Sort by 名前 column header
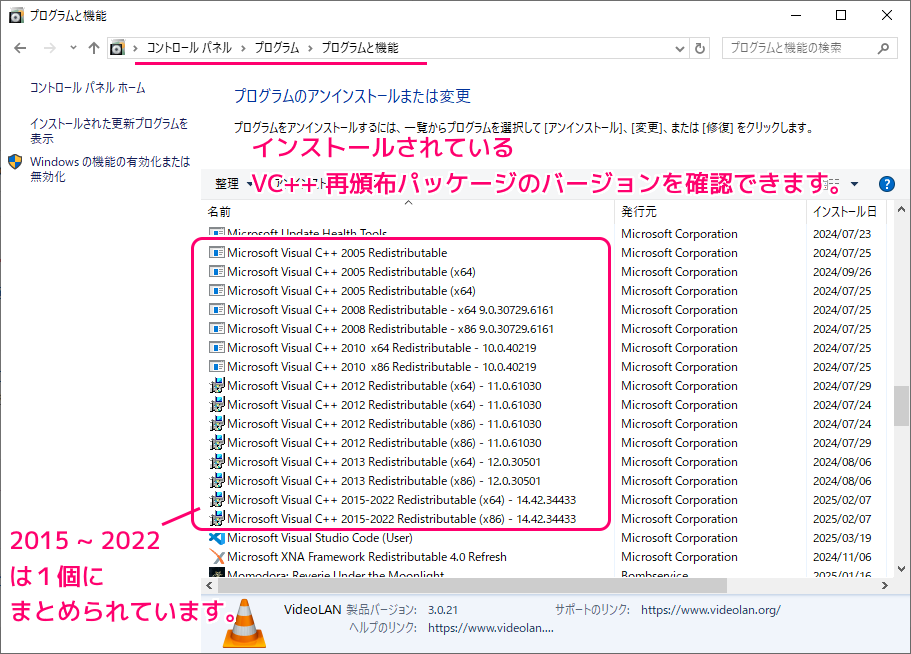911x654 pixels. pyautogui.click(x=219, y=212)
